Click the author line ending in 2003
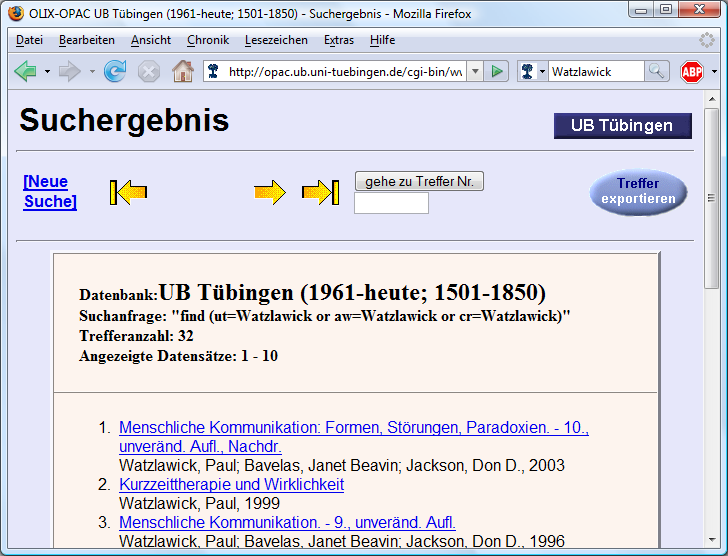The height and width of the screenshot is (556, 728). coord(342,465)
